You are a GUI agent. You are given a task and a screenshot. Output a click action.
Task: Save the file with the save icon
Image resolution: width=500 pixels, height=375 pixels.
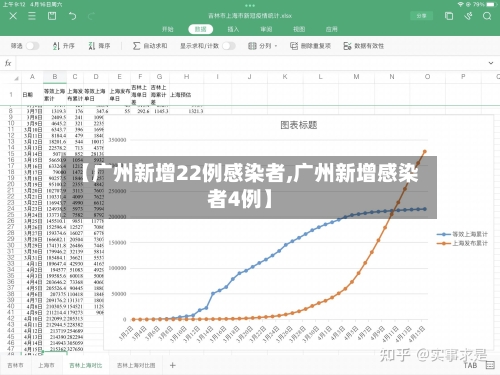pos(52,16)
